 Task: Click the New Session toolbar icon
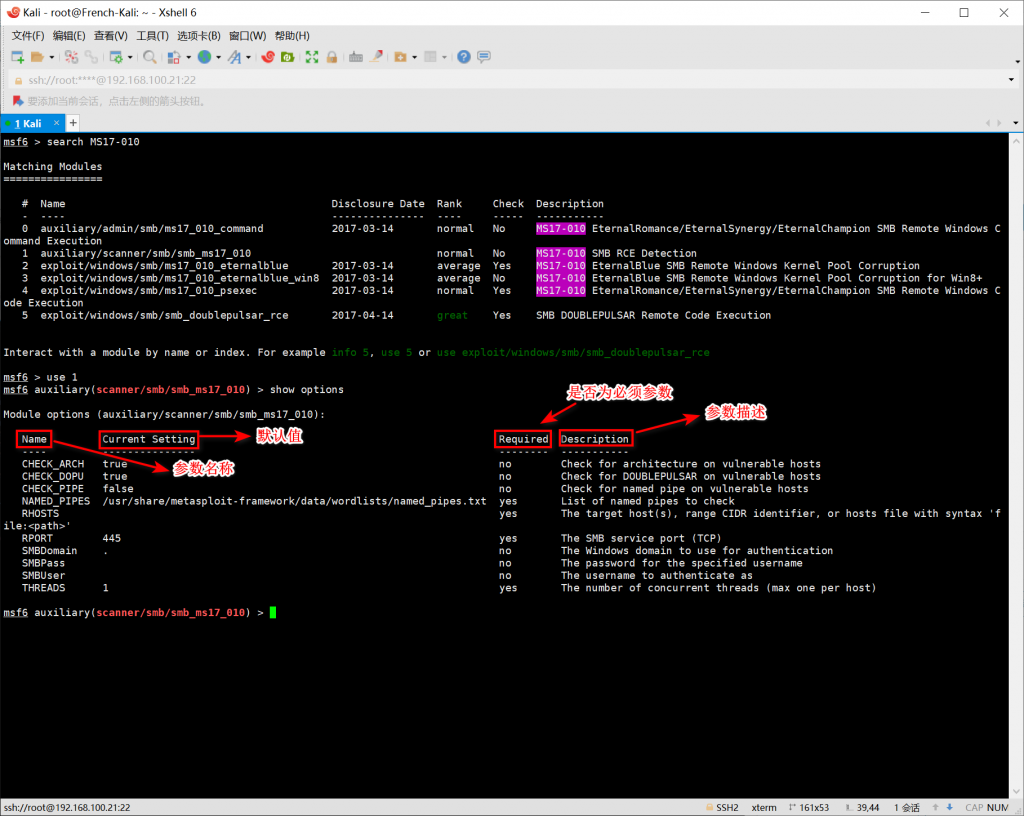pyautogui.click(x=18, y=57)
